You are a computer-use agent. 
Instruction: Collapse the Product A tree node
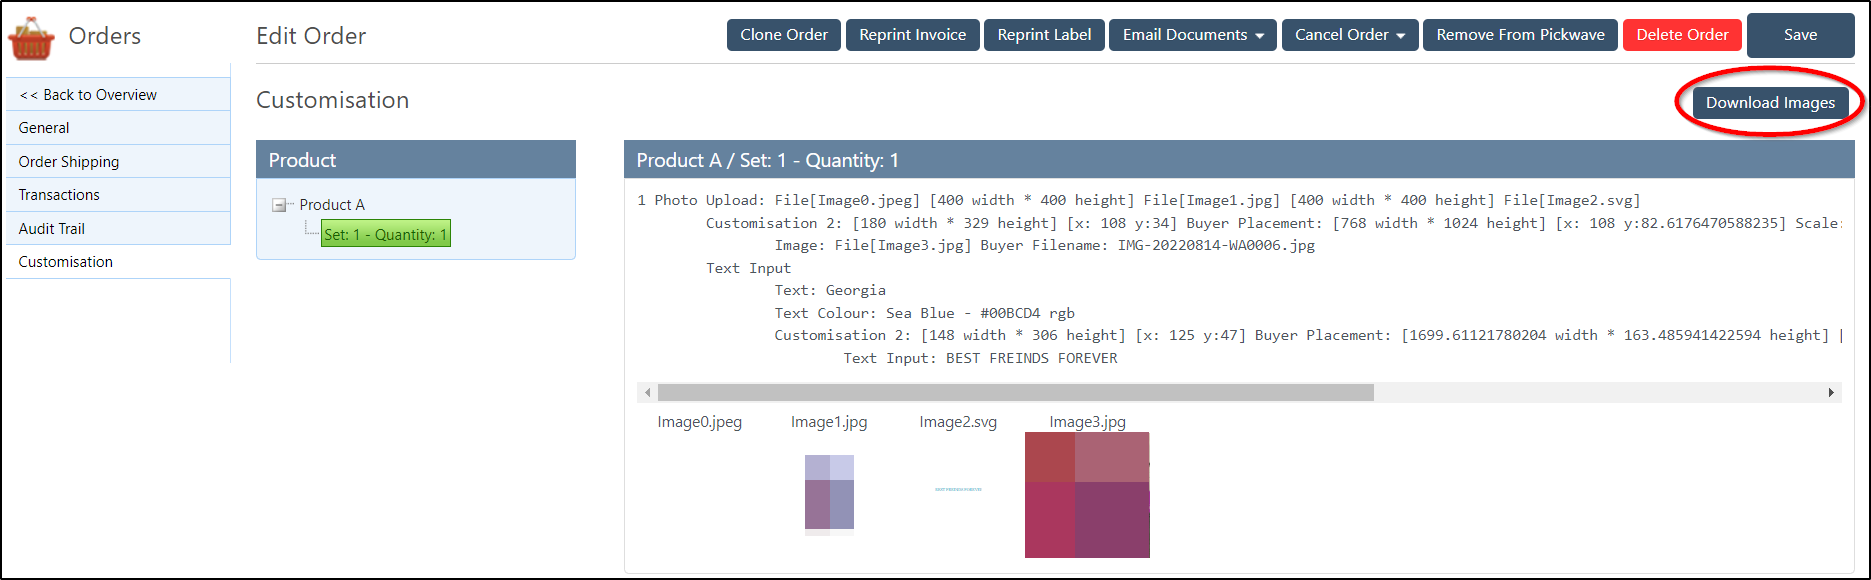click(x=279, y=205)
